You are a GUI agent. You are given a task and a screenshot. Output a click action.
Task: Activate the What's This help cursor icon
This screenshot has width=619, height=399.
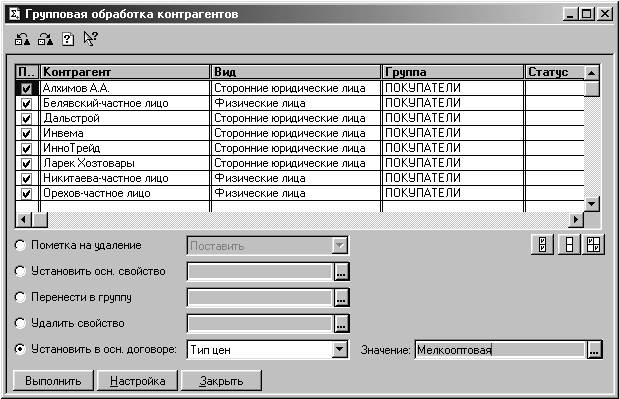point(90,39)
